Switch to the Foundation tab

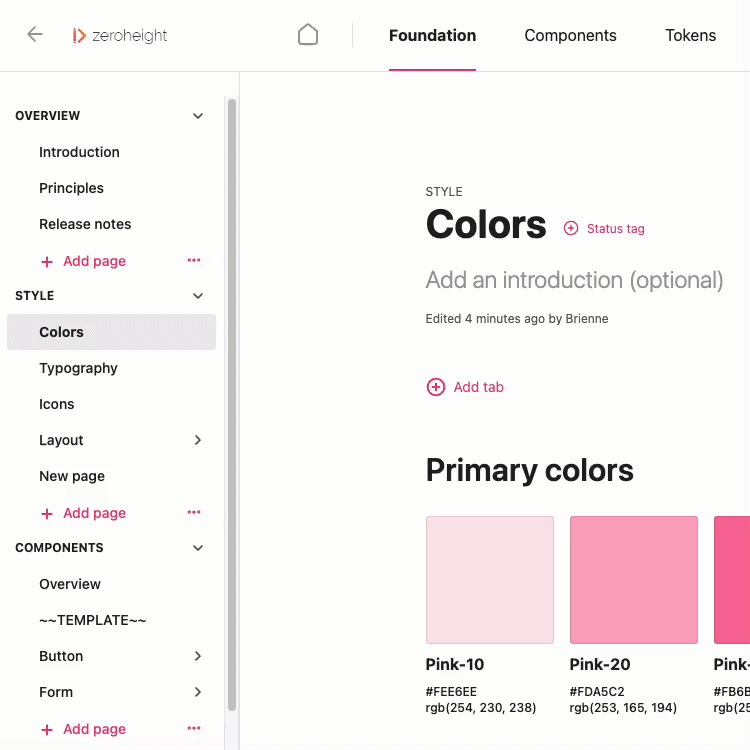pos(432,35)
